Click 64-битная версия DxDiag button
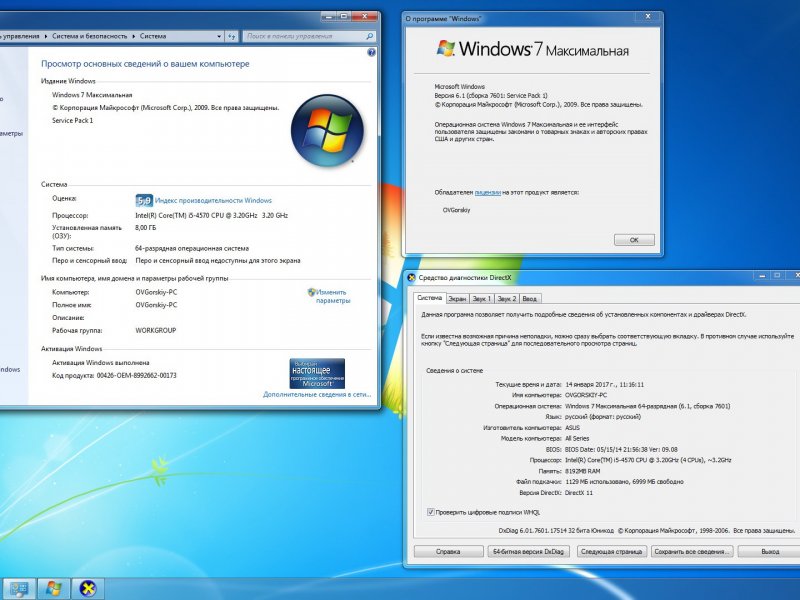Screen dimensions: 800x600 click(529, 552)
